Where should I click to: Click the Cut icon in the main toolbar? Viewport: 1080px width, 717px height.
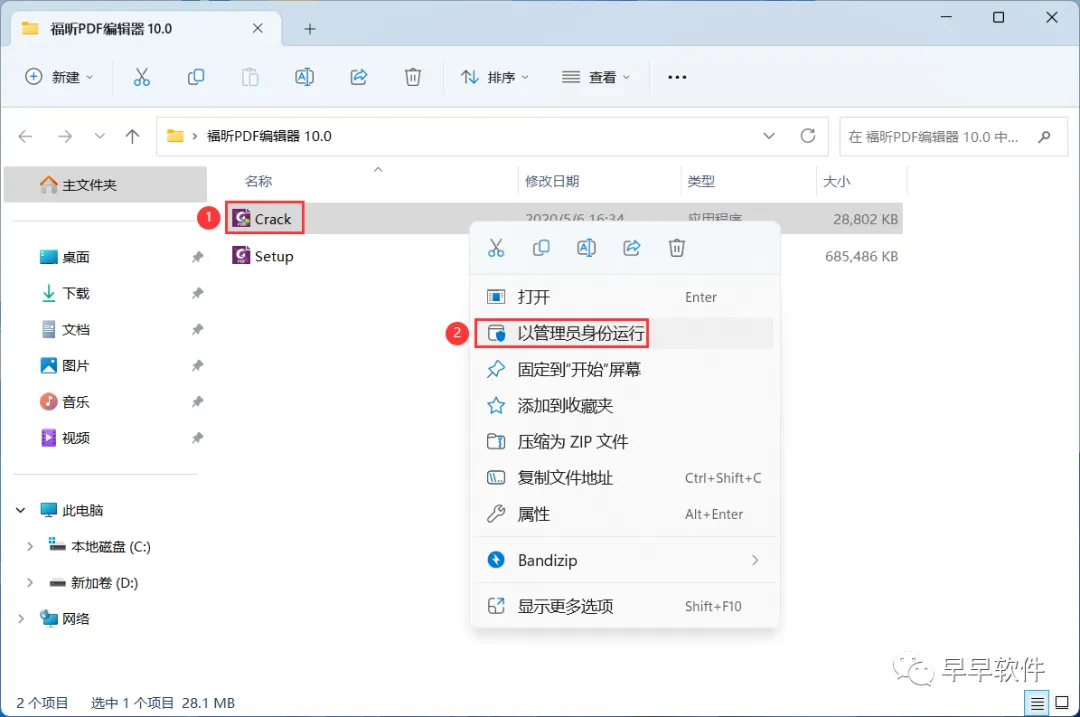click(x=141, y=77)
